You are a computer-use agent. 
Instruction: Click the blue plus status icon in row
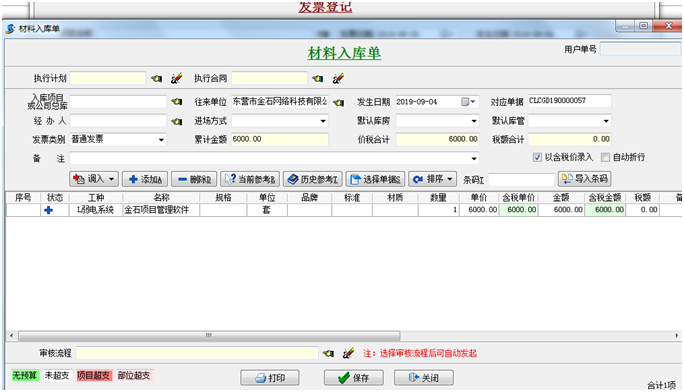[48, 210]
